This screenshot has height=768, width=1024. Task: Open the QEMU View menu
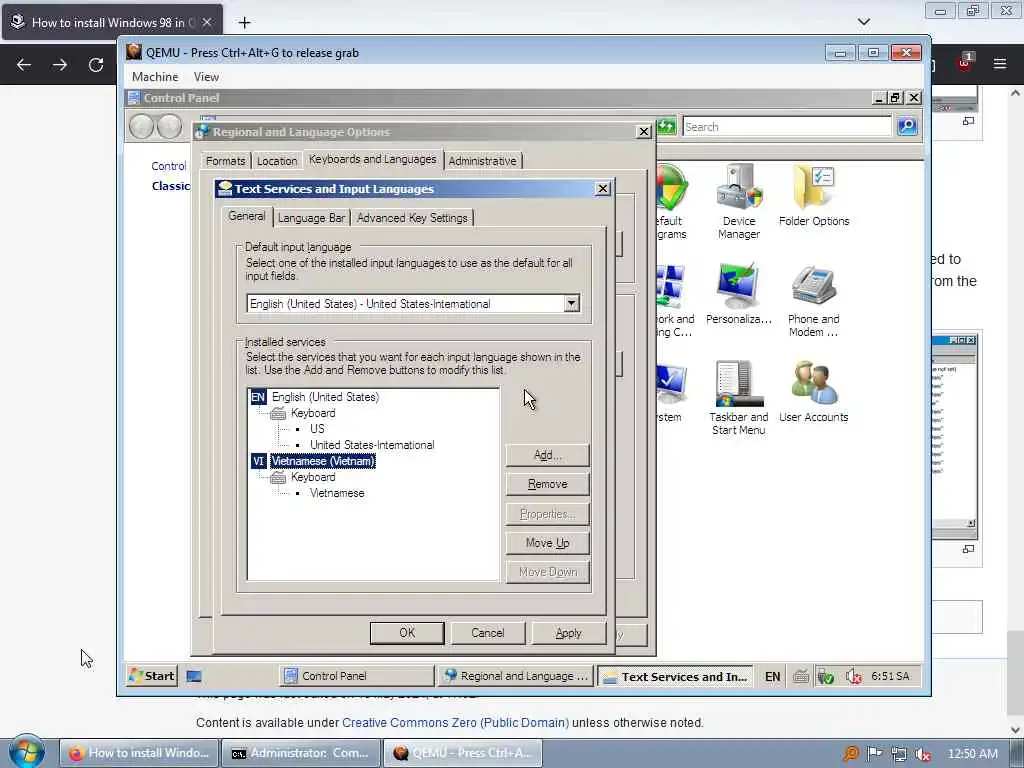[x=206, y=76]
